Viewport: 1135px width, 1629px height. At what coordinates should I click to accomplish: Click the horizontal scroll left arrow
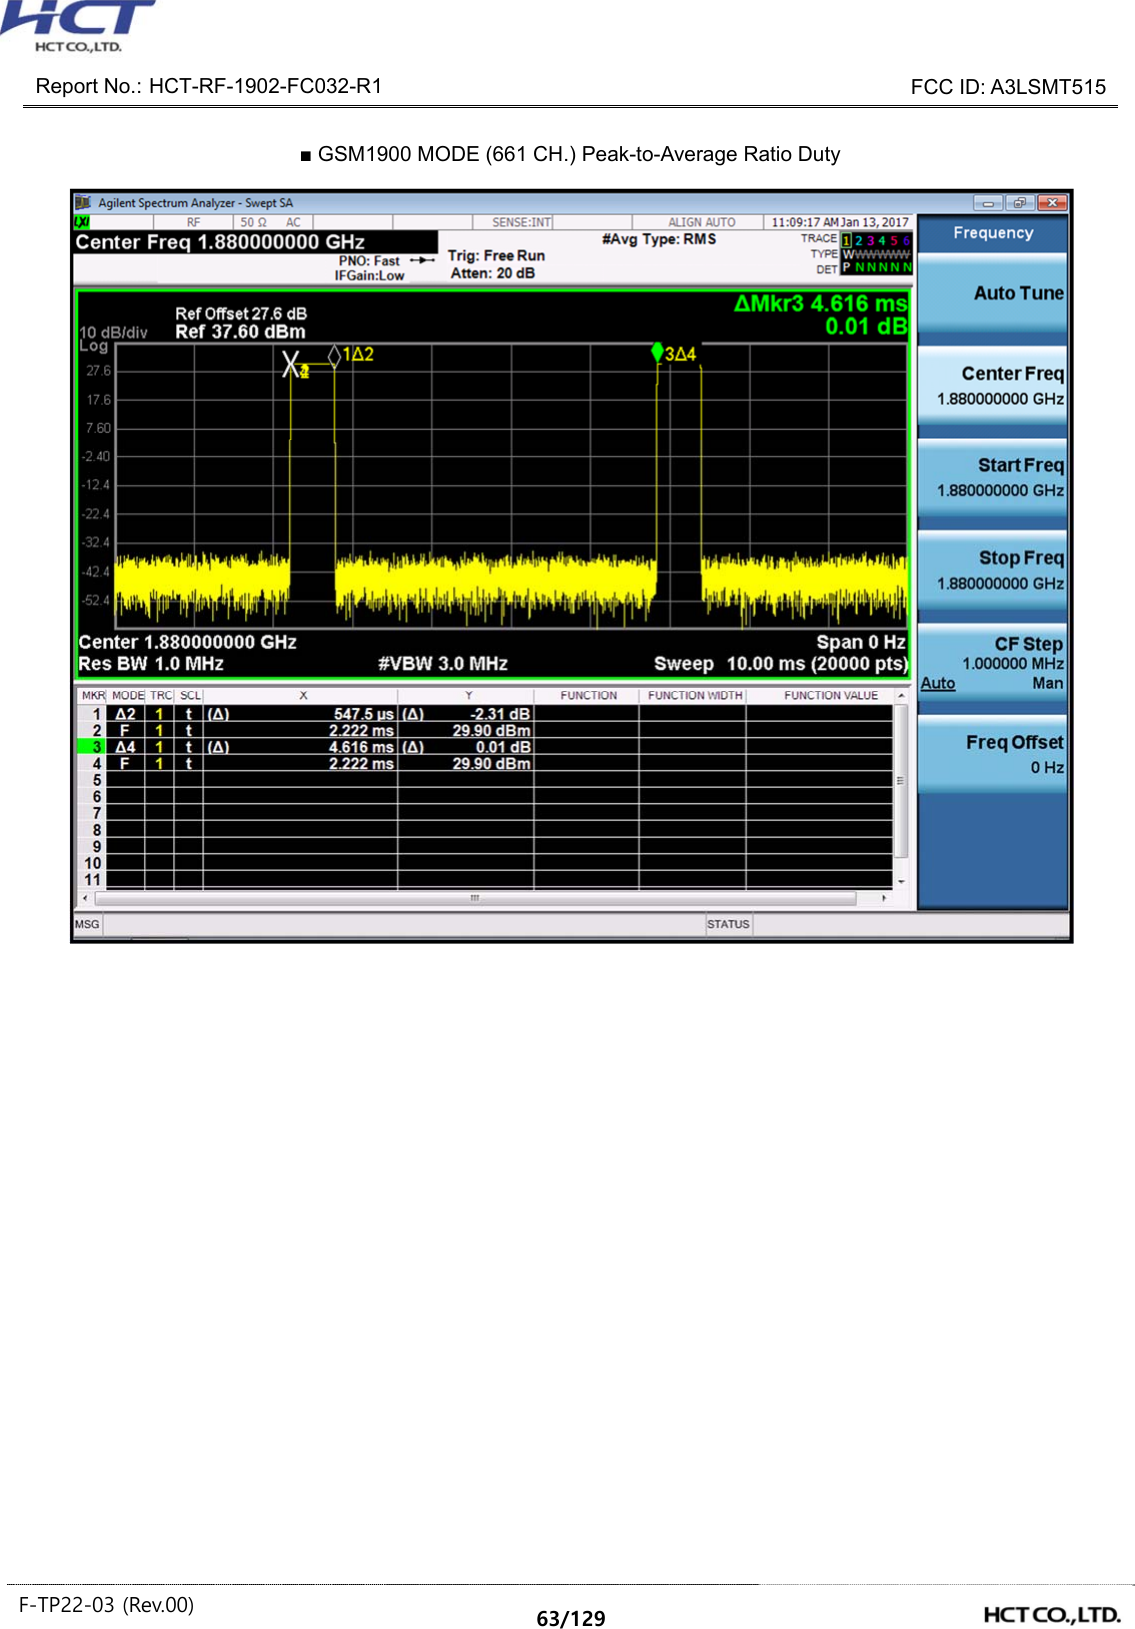click(x=85, y=898)
